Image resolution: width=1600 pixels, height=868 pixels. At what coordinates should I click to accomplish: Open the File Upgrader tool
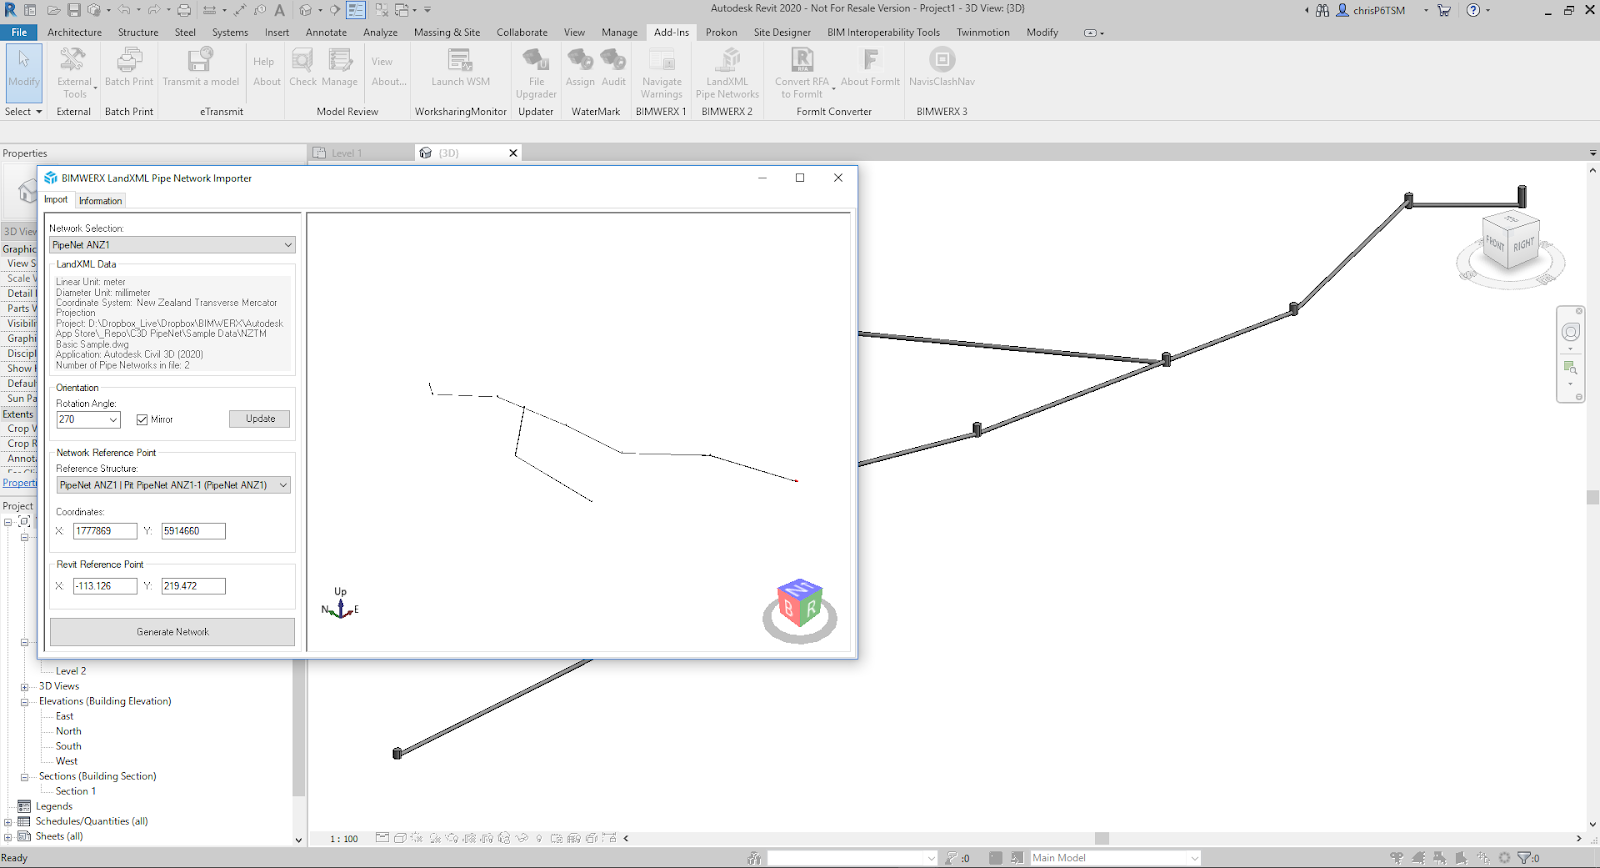[536, 73]
